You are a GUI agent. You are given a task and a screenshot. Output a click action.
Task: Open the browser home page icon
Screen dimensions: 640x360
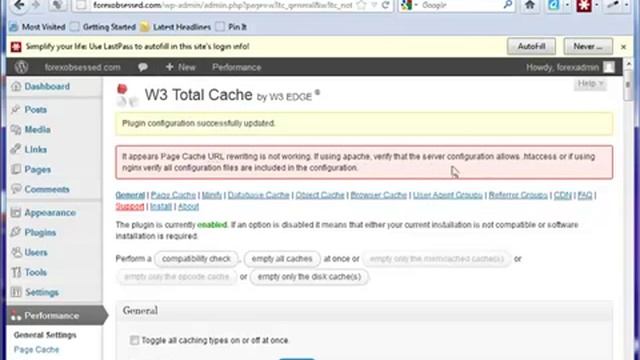click(x=530, y=5)
